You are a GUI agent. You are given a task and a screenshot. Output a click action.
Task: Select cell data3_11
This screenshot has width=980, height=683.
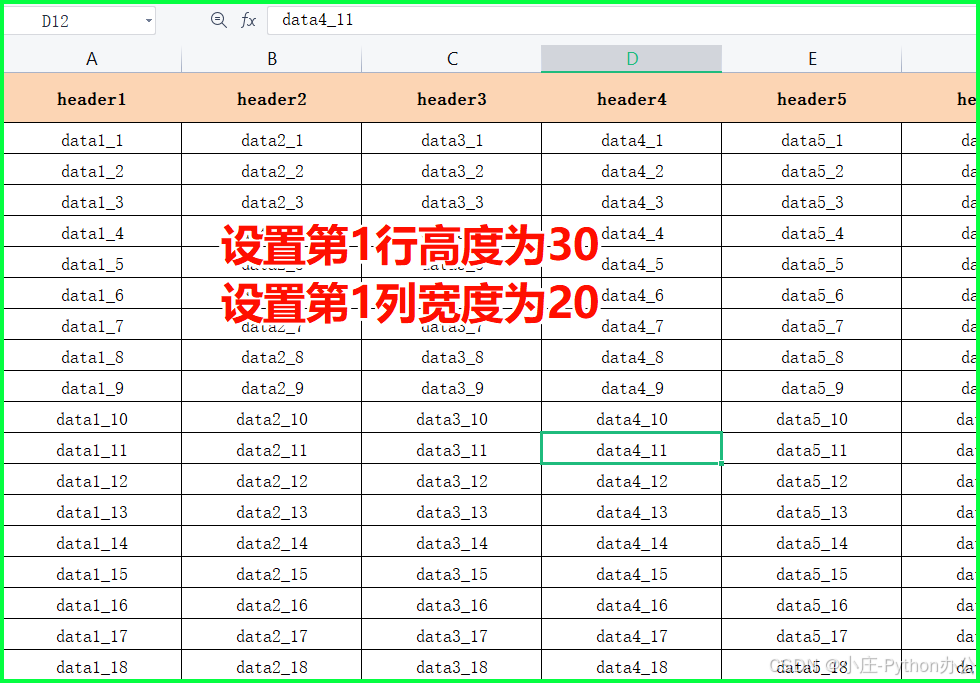452,449
